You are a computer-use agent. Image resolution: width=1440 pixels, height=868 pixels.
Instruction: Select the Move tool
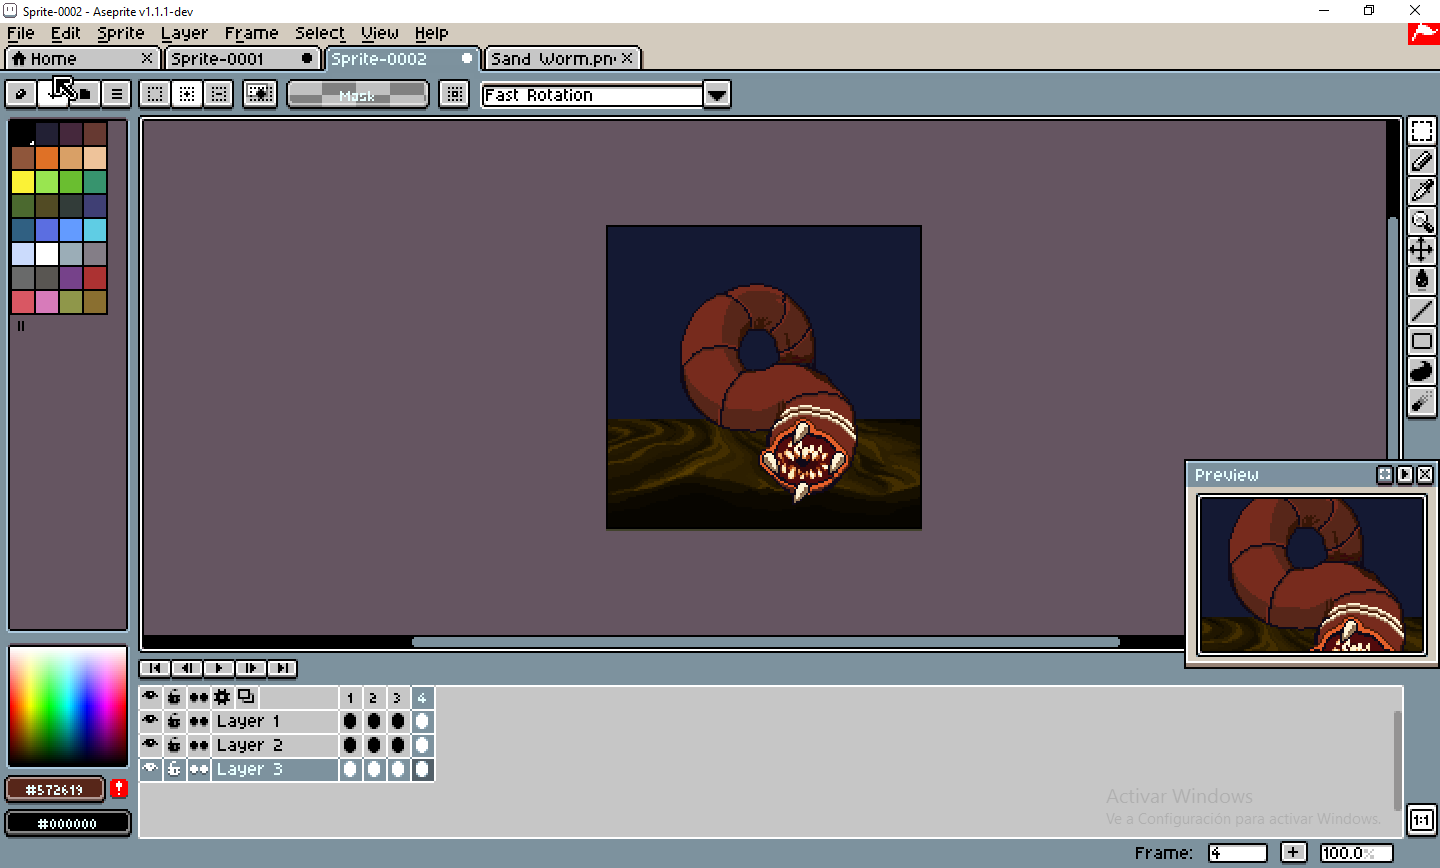click(x=1421, y=251)
